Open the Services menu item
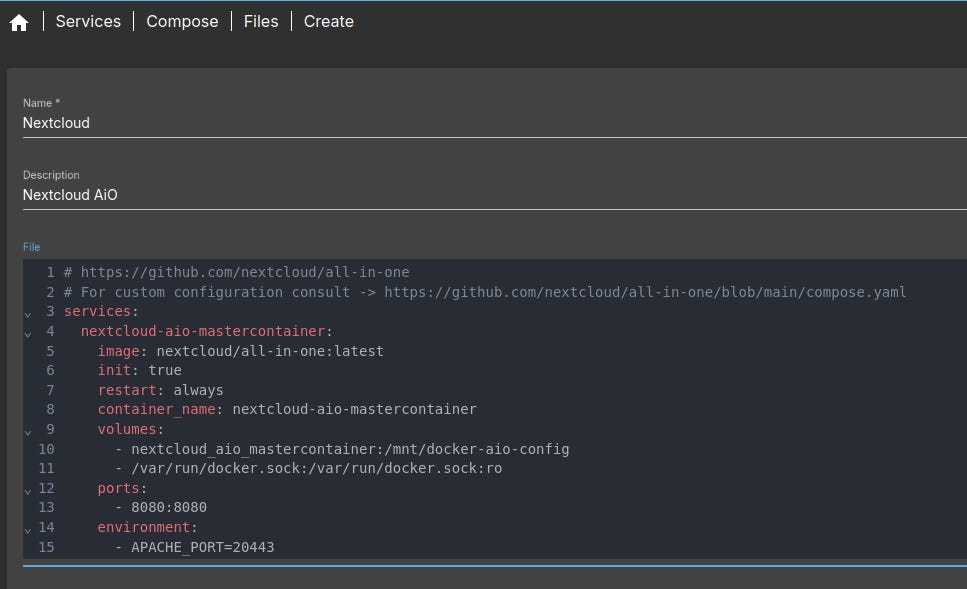 click(88, 21)
